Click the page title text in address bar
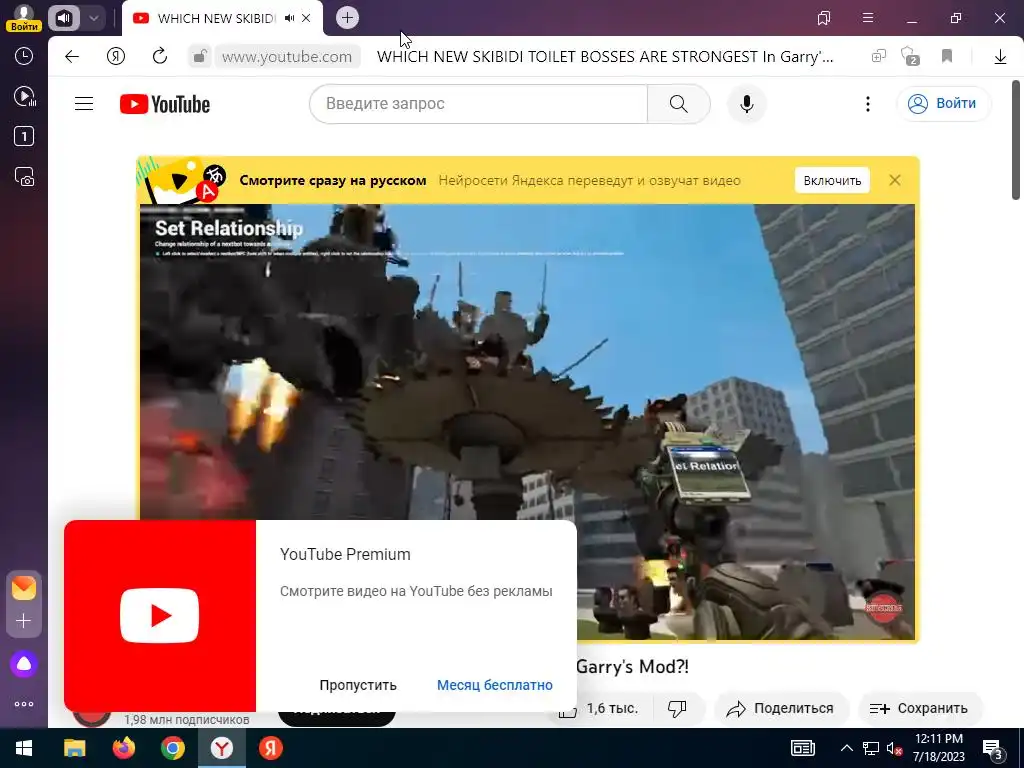 point(605,57)
